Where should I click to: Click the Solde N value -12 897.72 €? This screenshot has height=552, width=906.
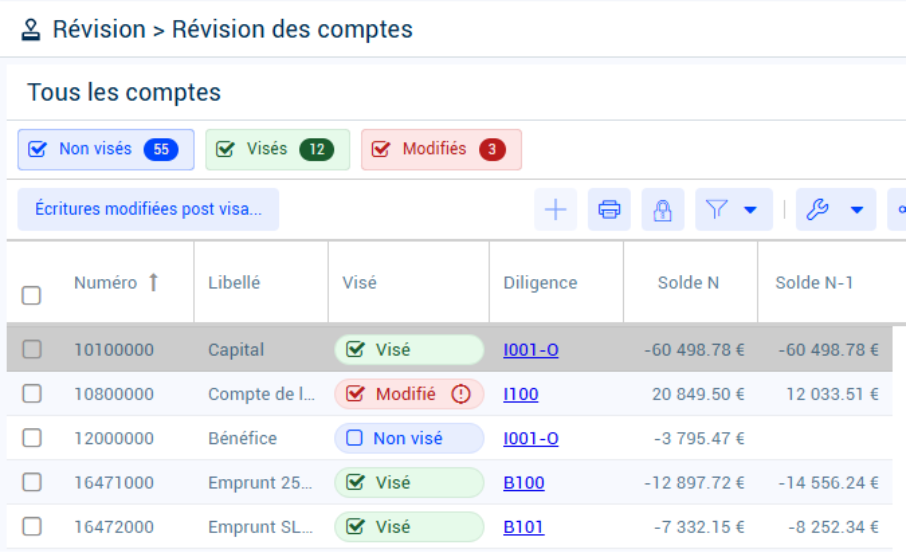coord(694,483)
